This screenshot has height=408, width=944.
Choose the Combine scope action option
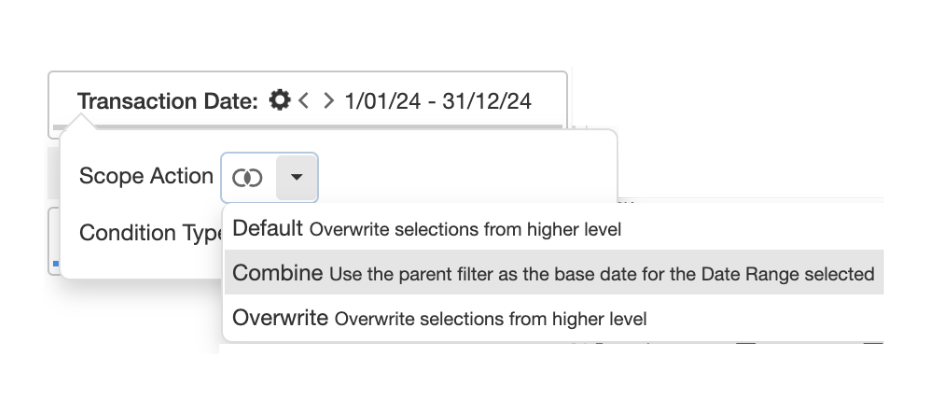553,273
